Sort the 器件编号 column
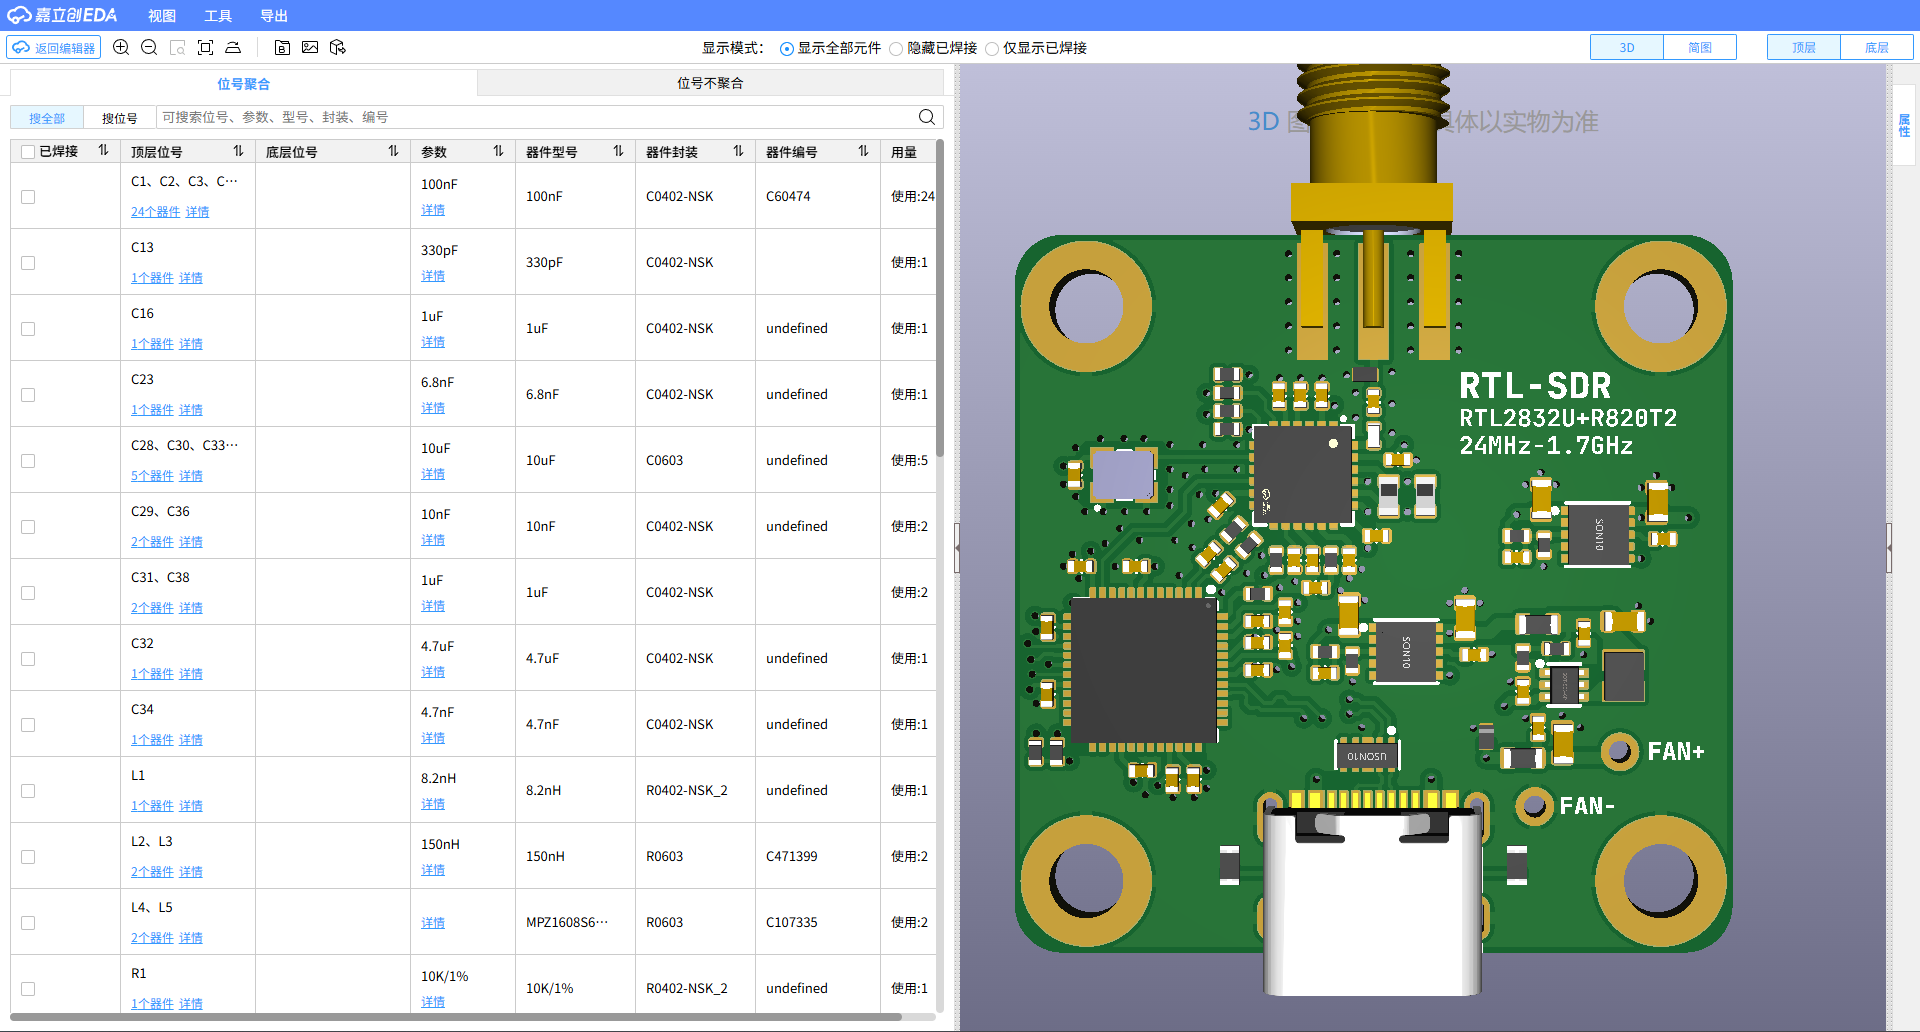Image resolution: width=1920 pixels, height=1032 pixels. pos(863,151)
